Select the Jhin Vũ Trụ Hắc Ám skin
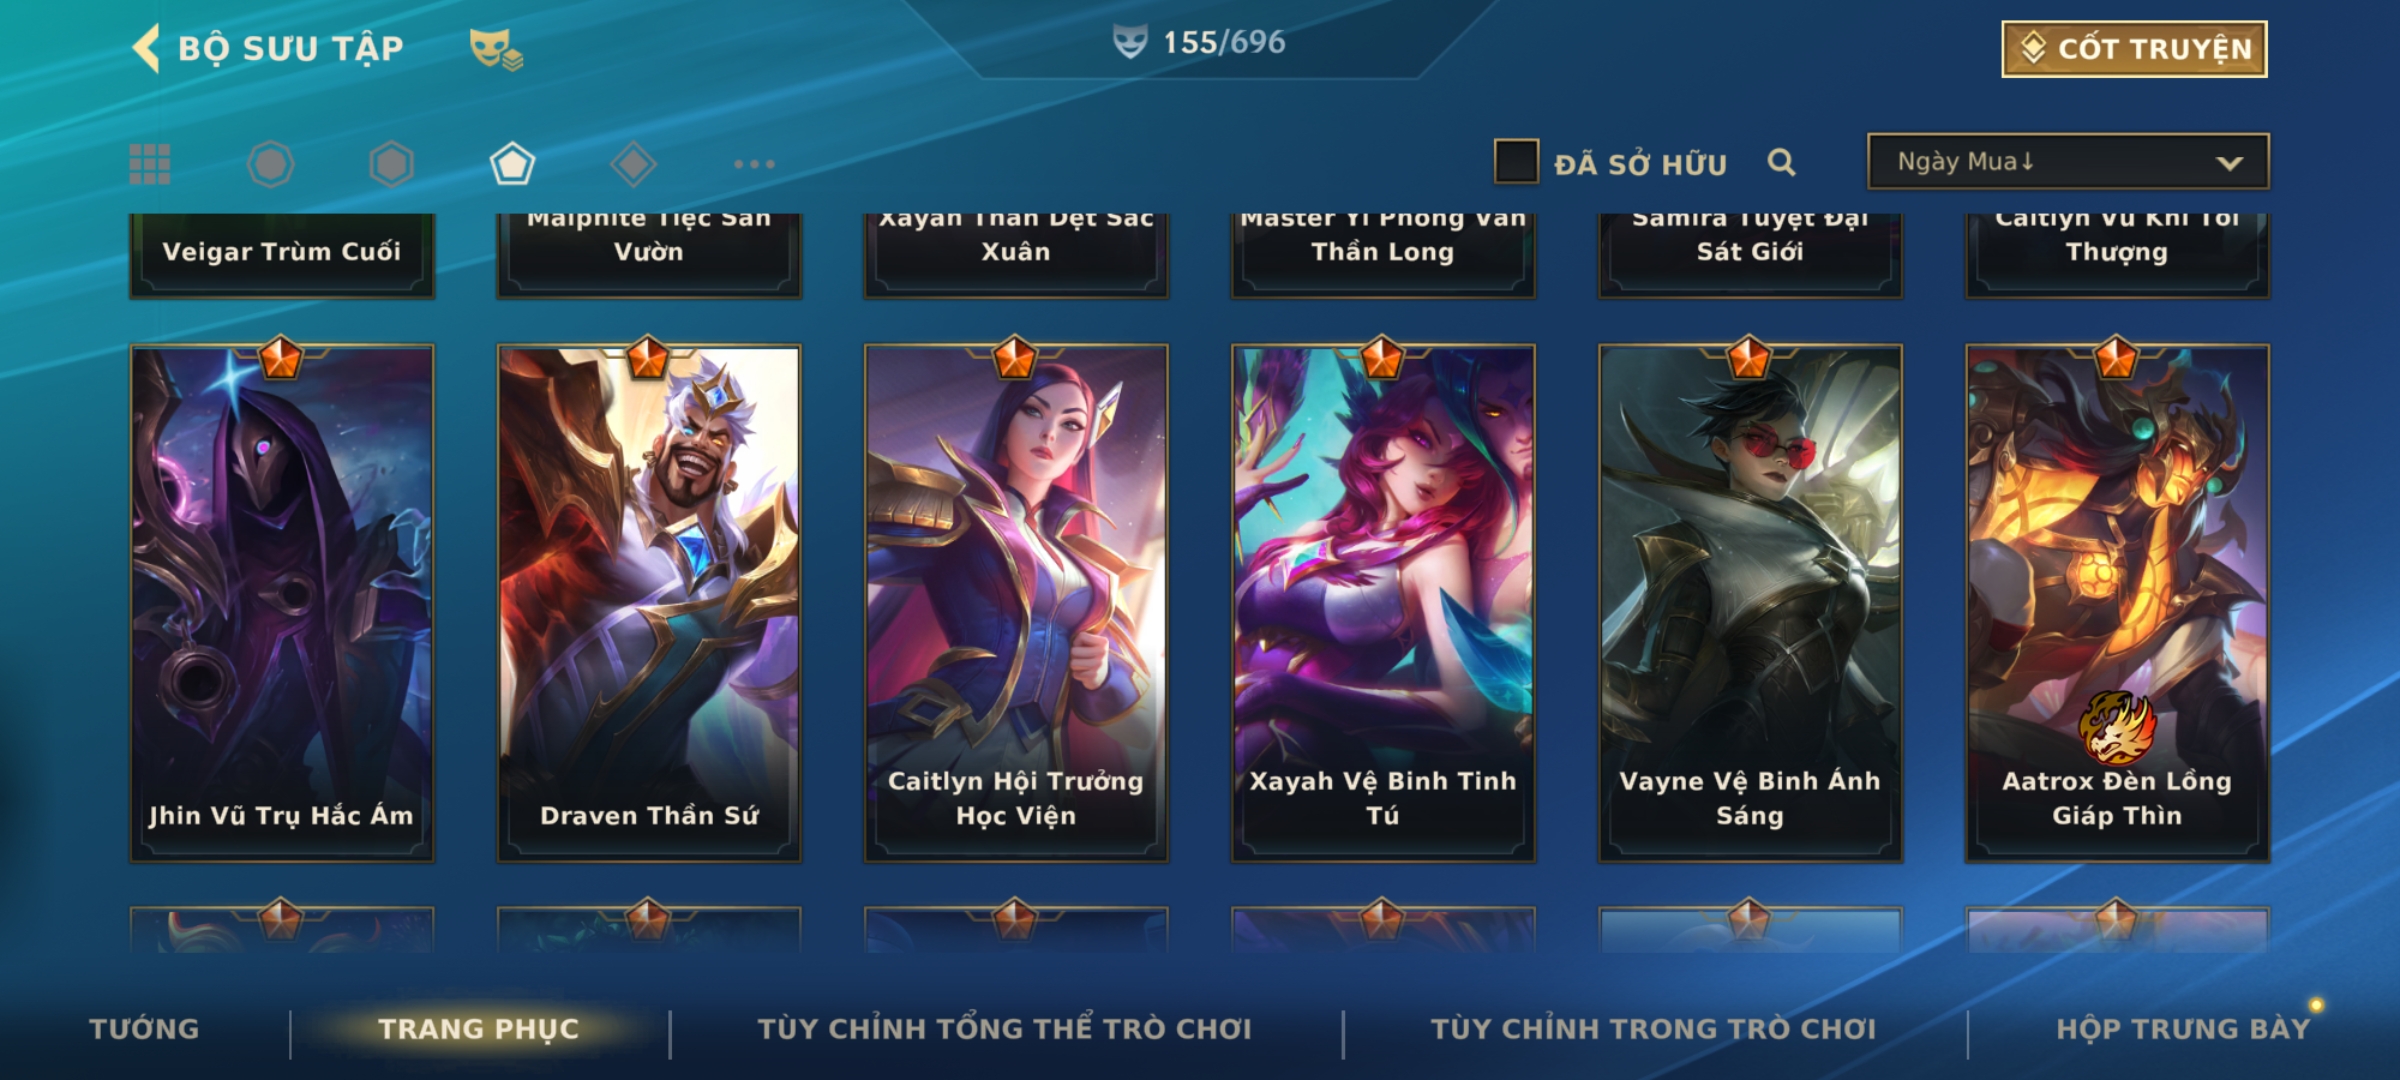This screenshot has height=1080, width=2400. (x=282, y=603)
